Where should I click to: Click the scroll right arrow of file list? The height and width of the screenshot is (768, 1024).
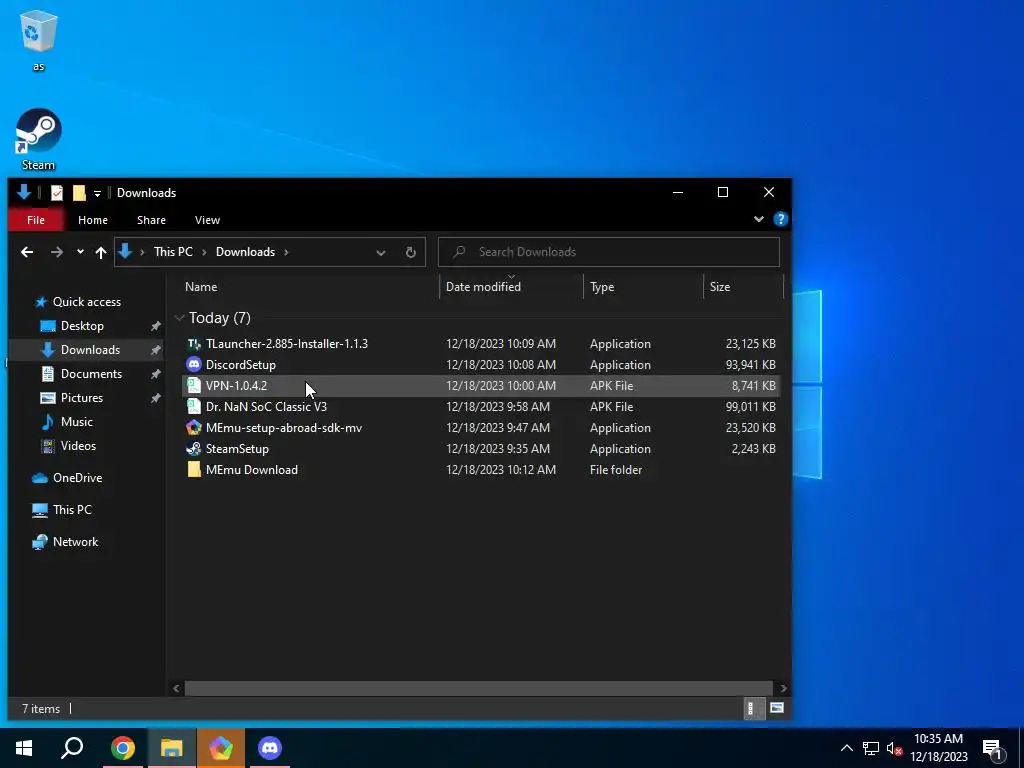783,688
